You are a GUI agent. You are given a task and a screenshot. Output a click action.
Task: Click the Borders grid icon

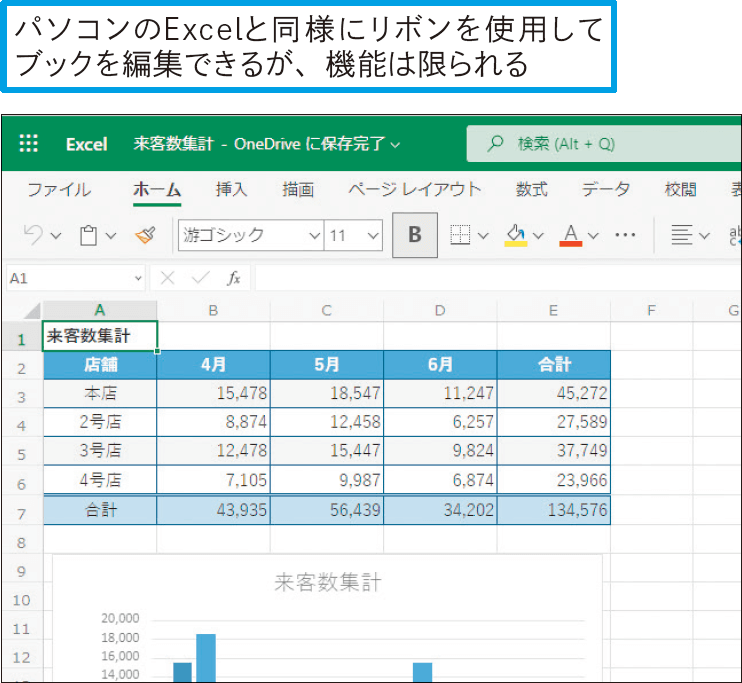click(x=460, y=235)
